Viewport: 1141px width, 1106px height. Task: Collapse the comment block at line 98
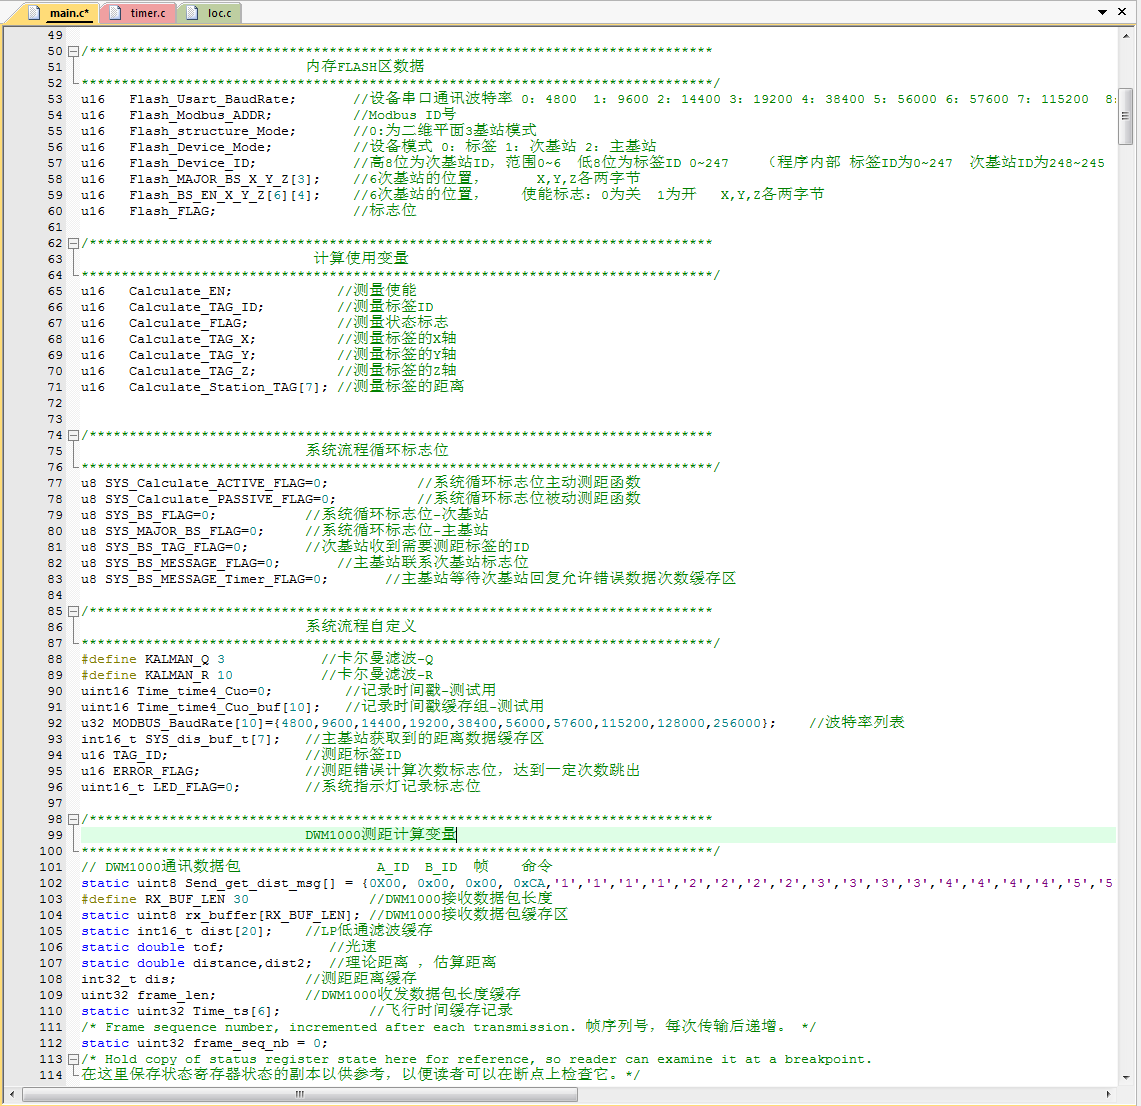coord(73,819)
